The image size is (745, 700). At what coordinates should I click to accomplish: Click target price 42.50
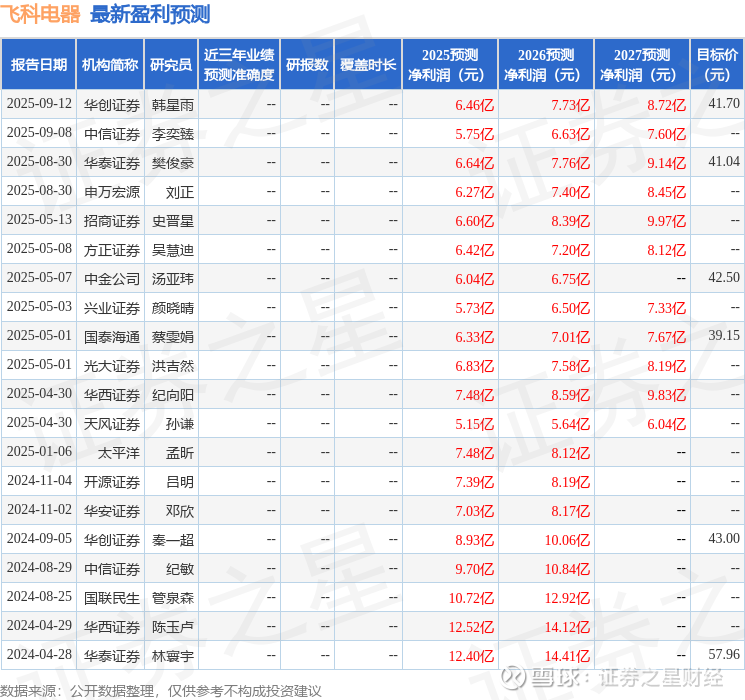tap(724, 278)
